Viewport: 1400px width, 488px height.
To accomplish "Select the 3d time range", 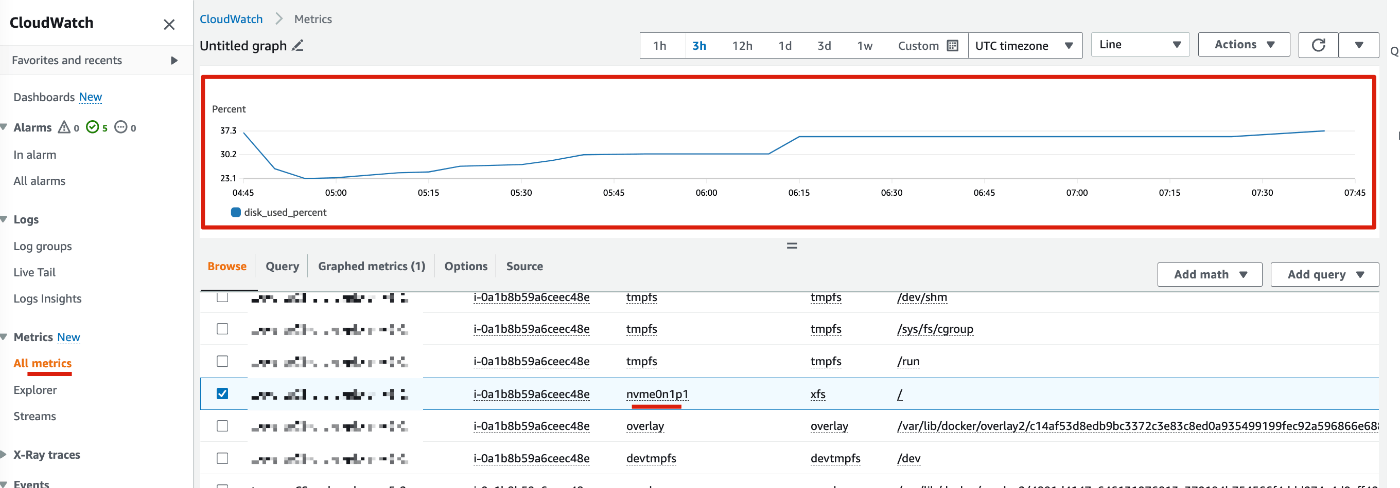I will pos(824,46).
